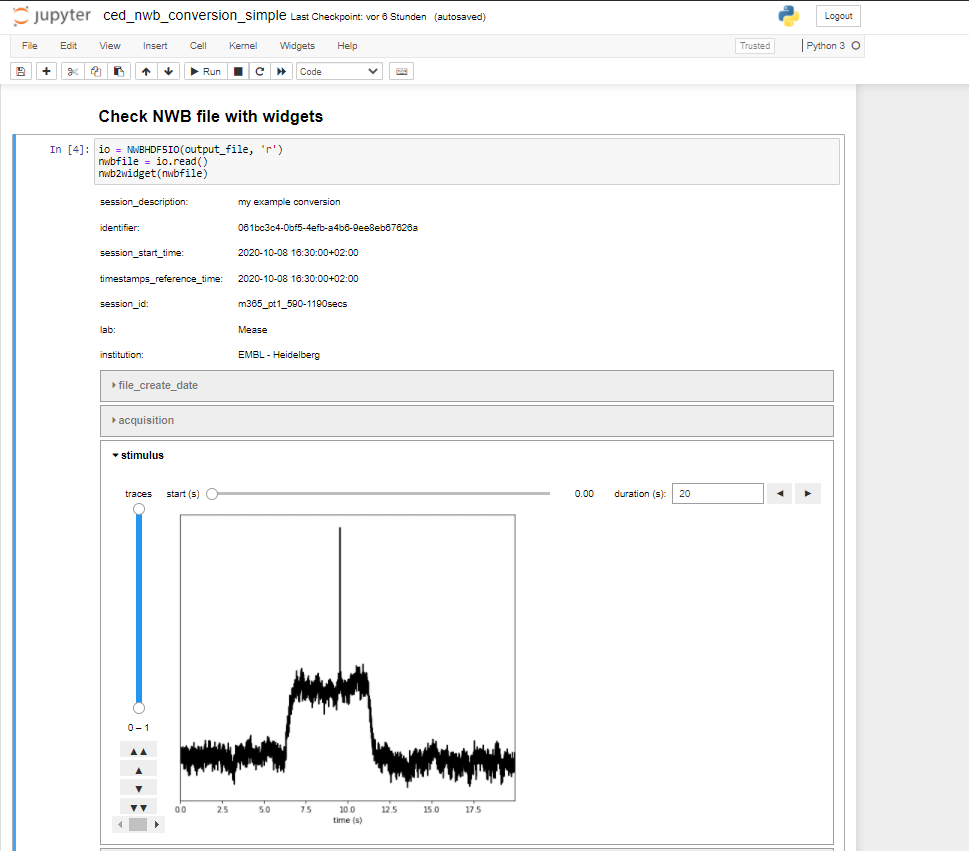Viewport: 969px width, 851px height.
Task: Click the Python 3 kernel idle circle
Action: [x=856, y=46]
